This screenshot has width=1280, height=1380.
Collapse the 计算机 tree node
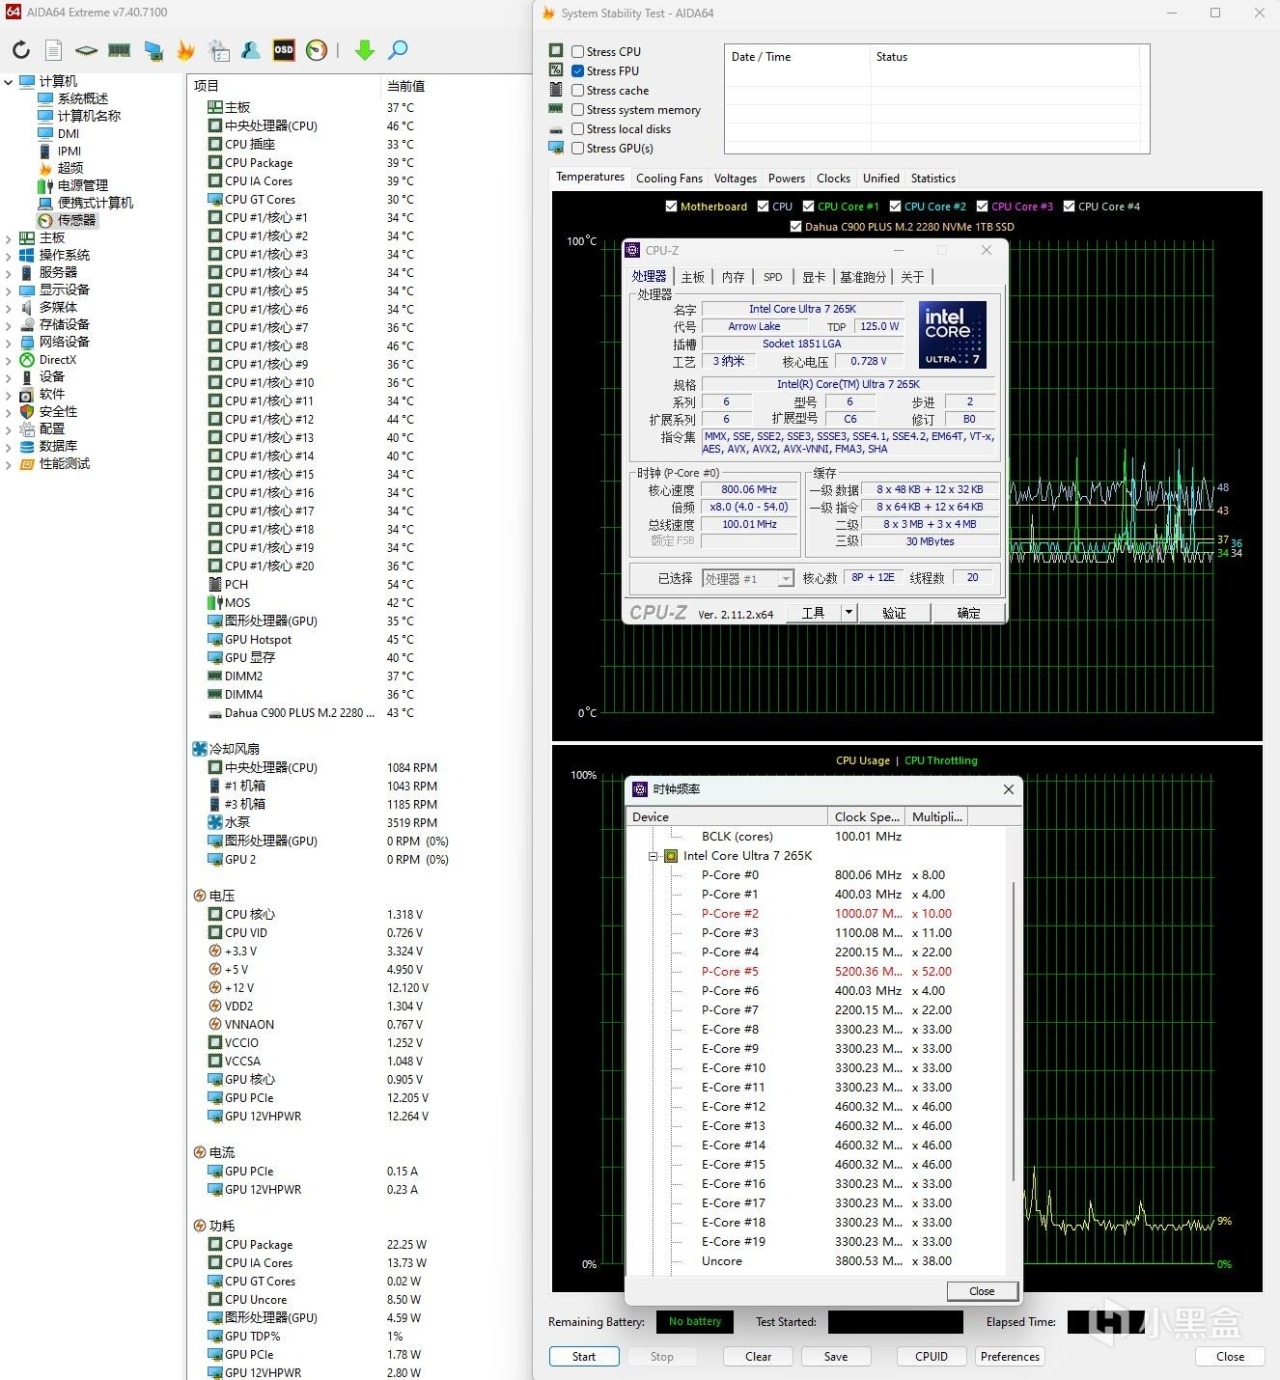click(x=8, y=82)
